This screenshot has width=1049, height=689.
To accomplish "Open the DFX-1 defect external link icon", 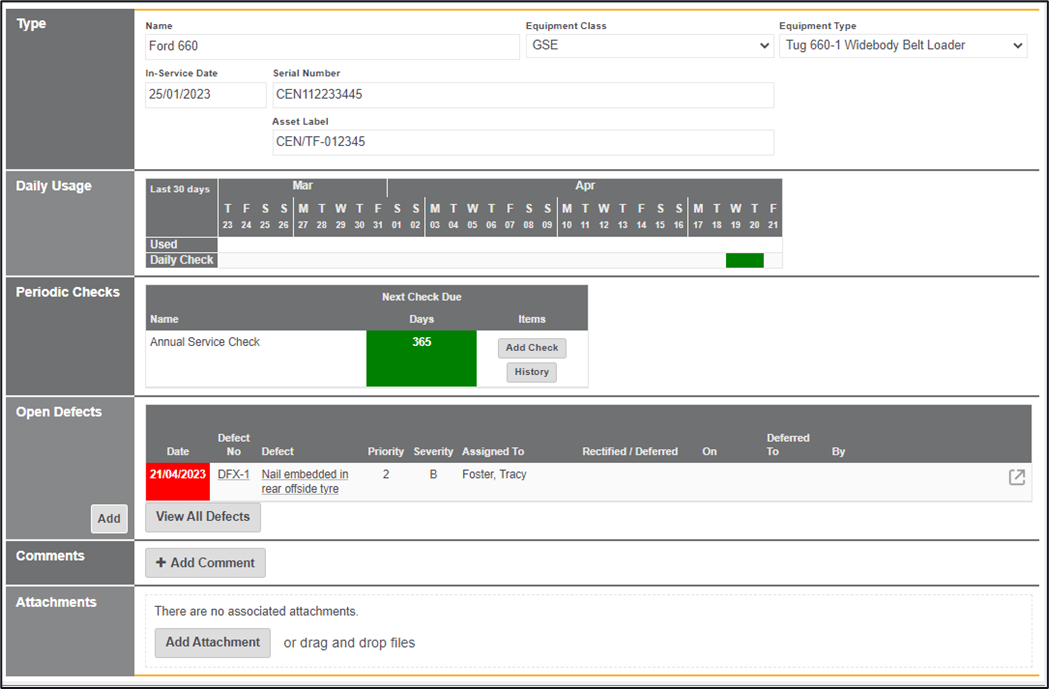I will 1016,477.
